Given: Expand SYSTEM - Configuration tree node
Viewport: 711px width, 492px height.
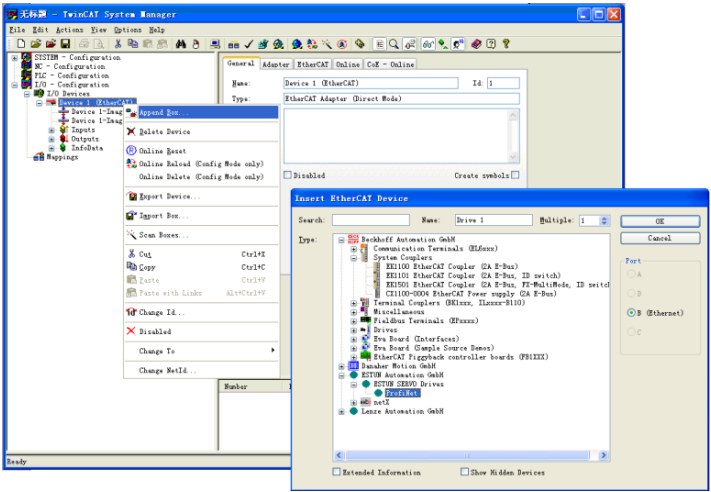Looking at the screenshot, I should 15,58.
